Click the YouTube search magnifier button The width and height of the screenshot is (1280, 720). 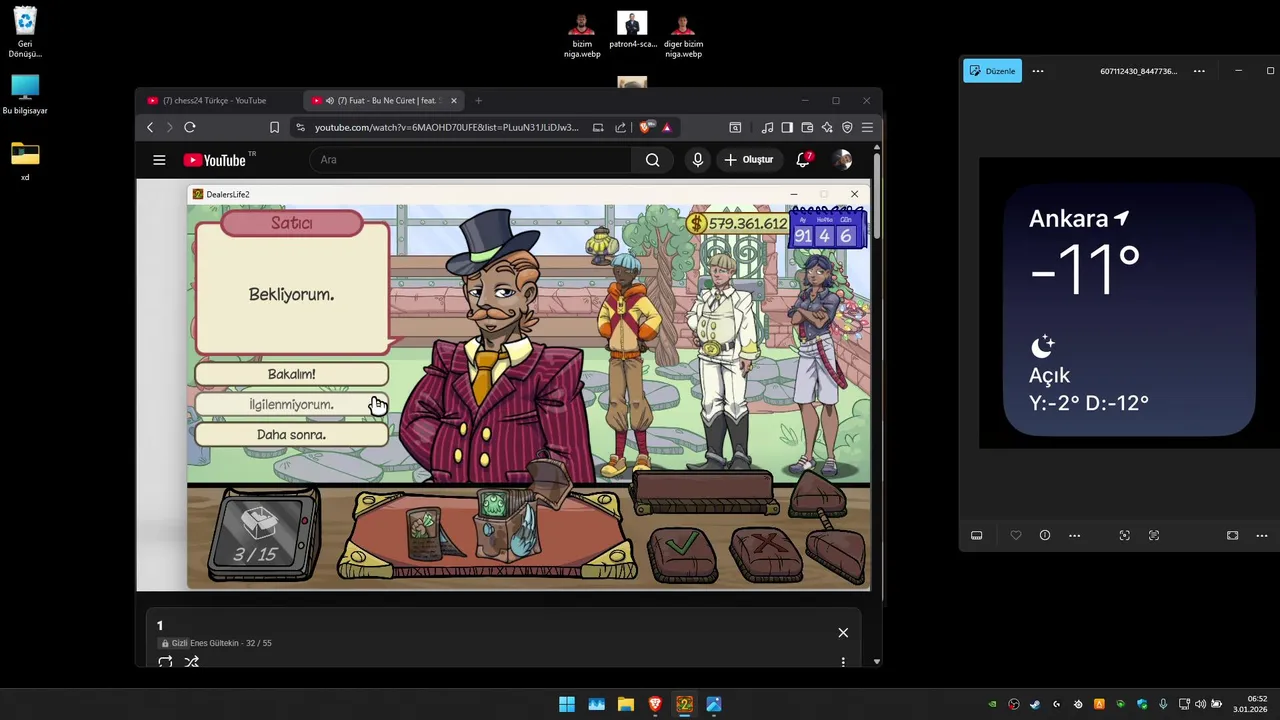[x=652, y=160]
